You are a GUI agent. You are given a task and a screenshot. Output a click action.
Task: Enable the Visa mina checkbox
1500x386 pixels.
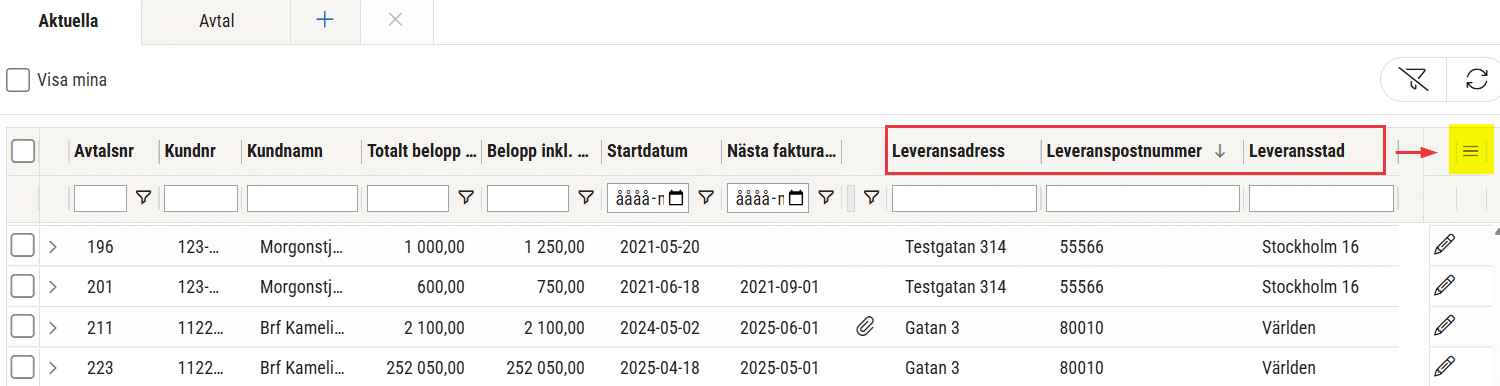click(17, 80)
